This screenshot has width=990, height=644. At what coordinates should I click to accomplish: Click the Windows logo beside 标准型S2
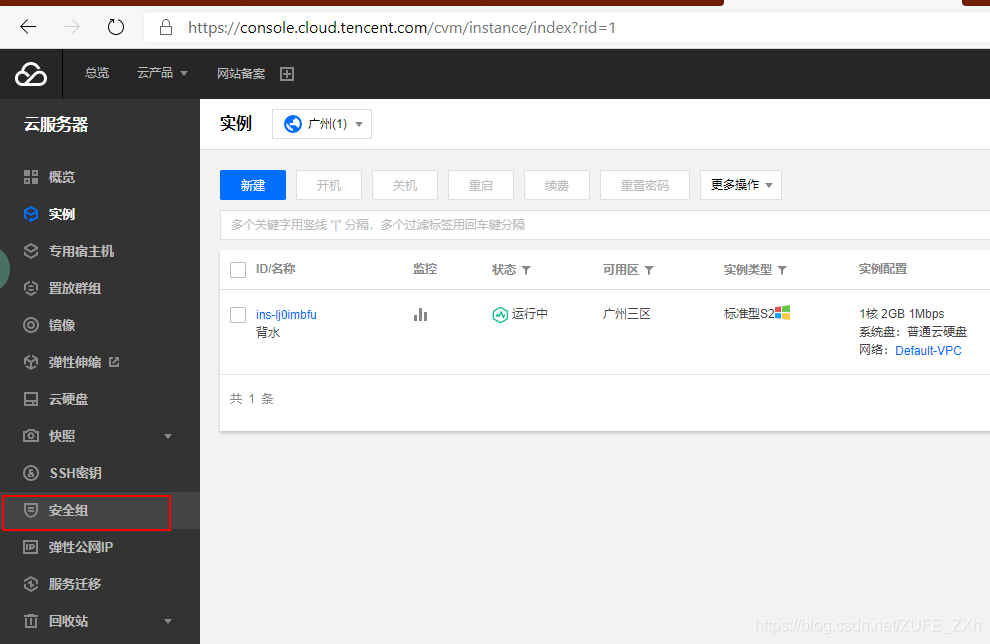[x=783, y=313]
